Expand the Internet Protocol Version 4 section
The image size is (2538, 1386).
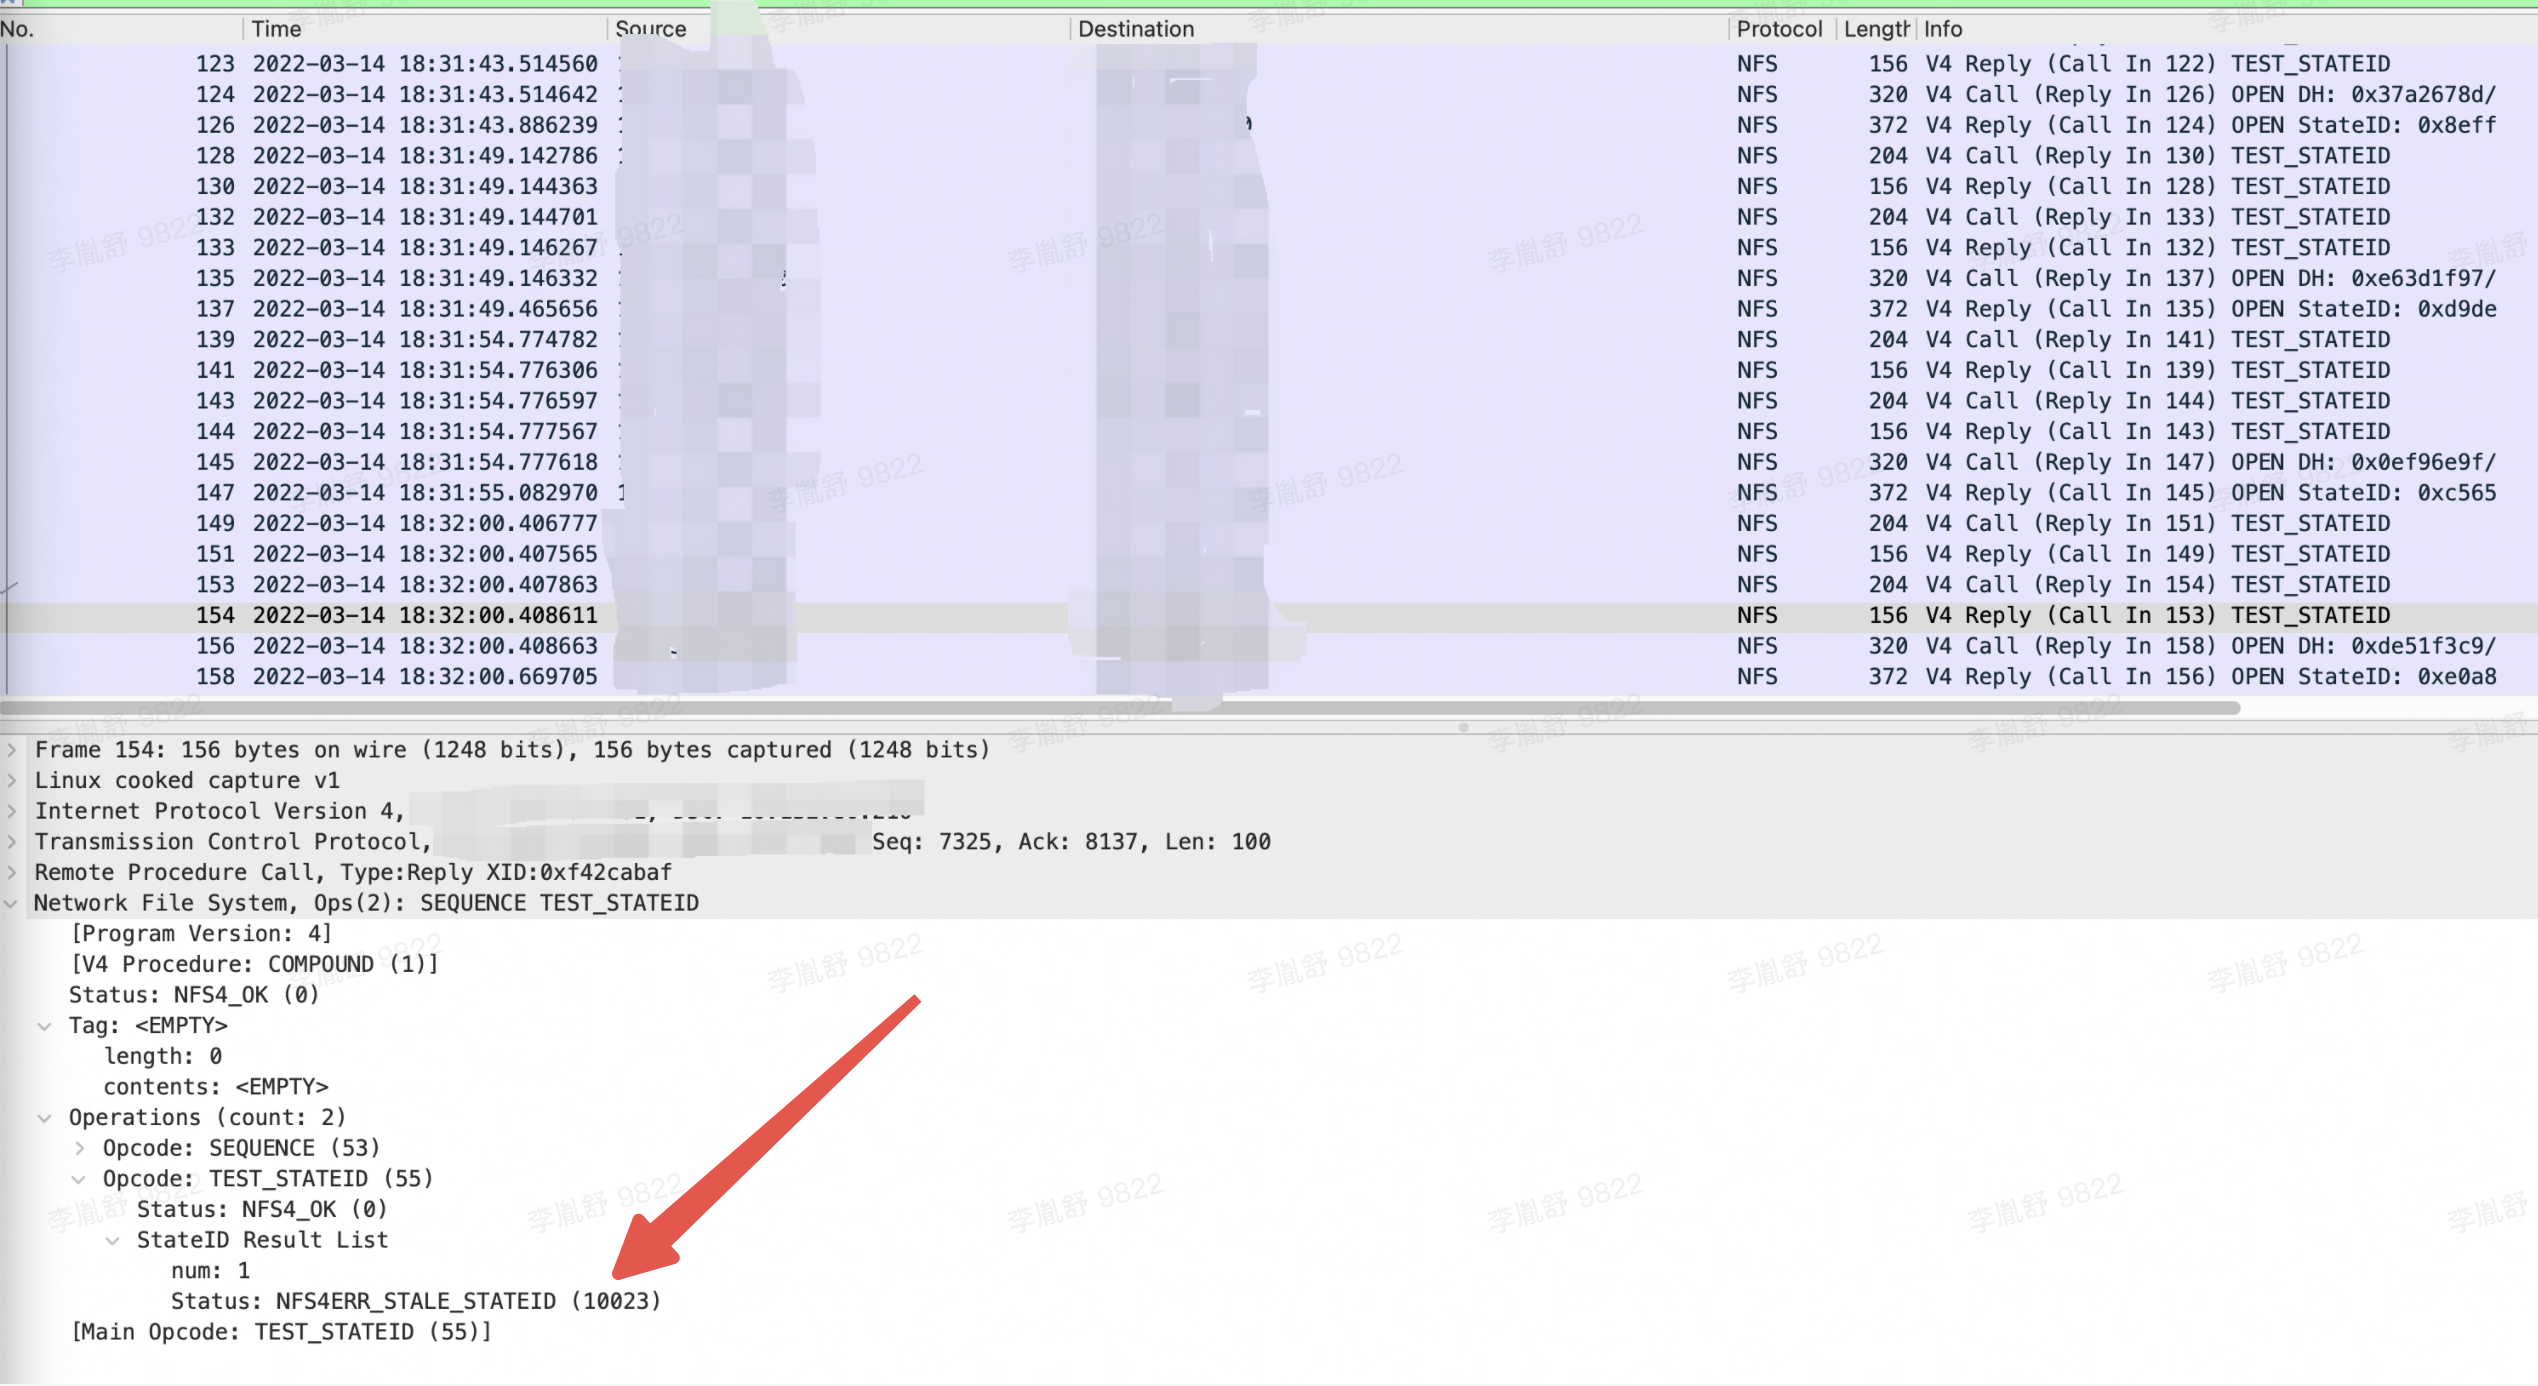[x=11, y=811]
